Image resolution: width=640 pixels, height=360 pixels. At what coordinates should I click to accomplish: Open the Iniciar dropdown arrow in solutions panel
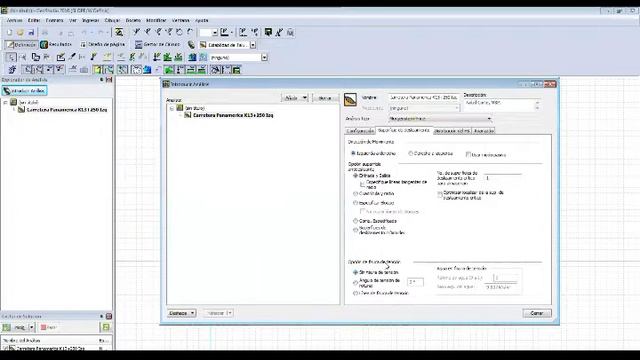pos(31,327)
